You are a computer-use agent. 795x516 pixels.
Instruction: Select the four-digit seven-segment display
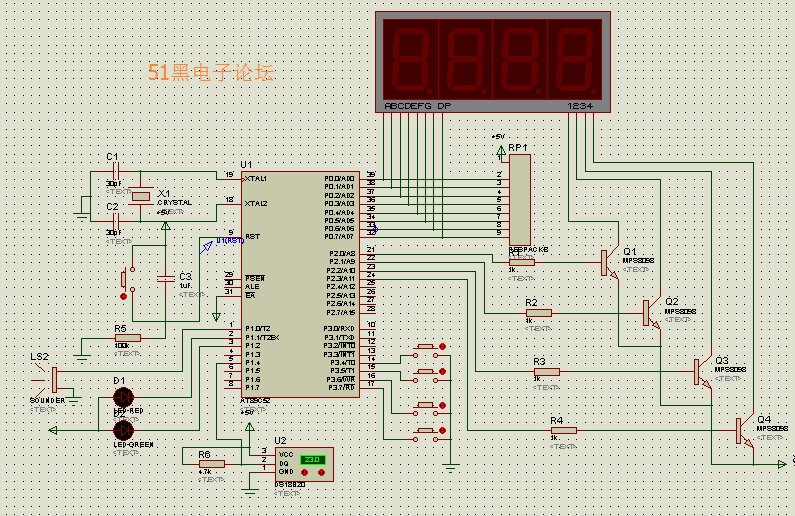coord(493,62)
